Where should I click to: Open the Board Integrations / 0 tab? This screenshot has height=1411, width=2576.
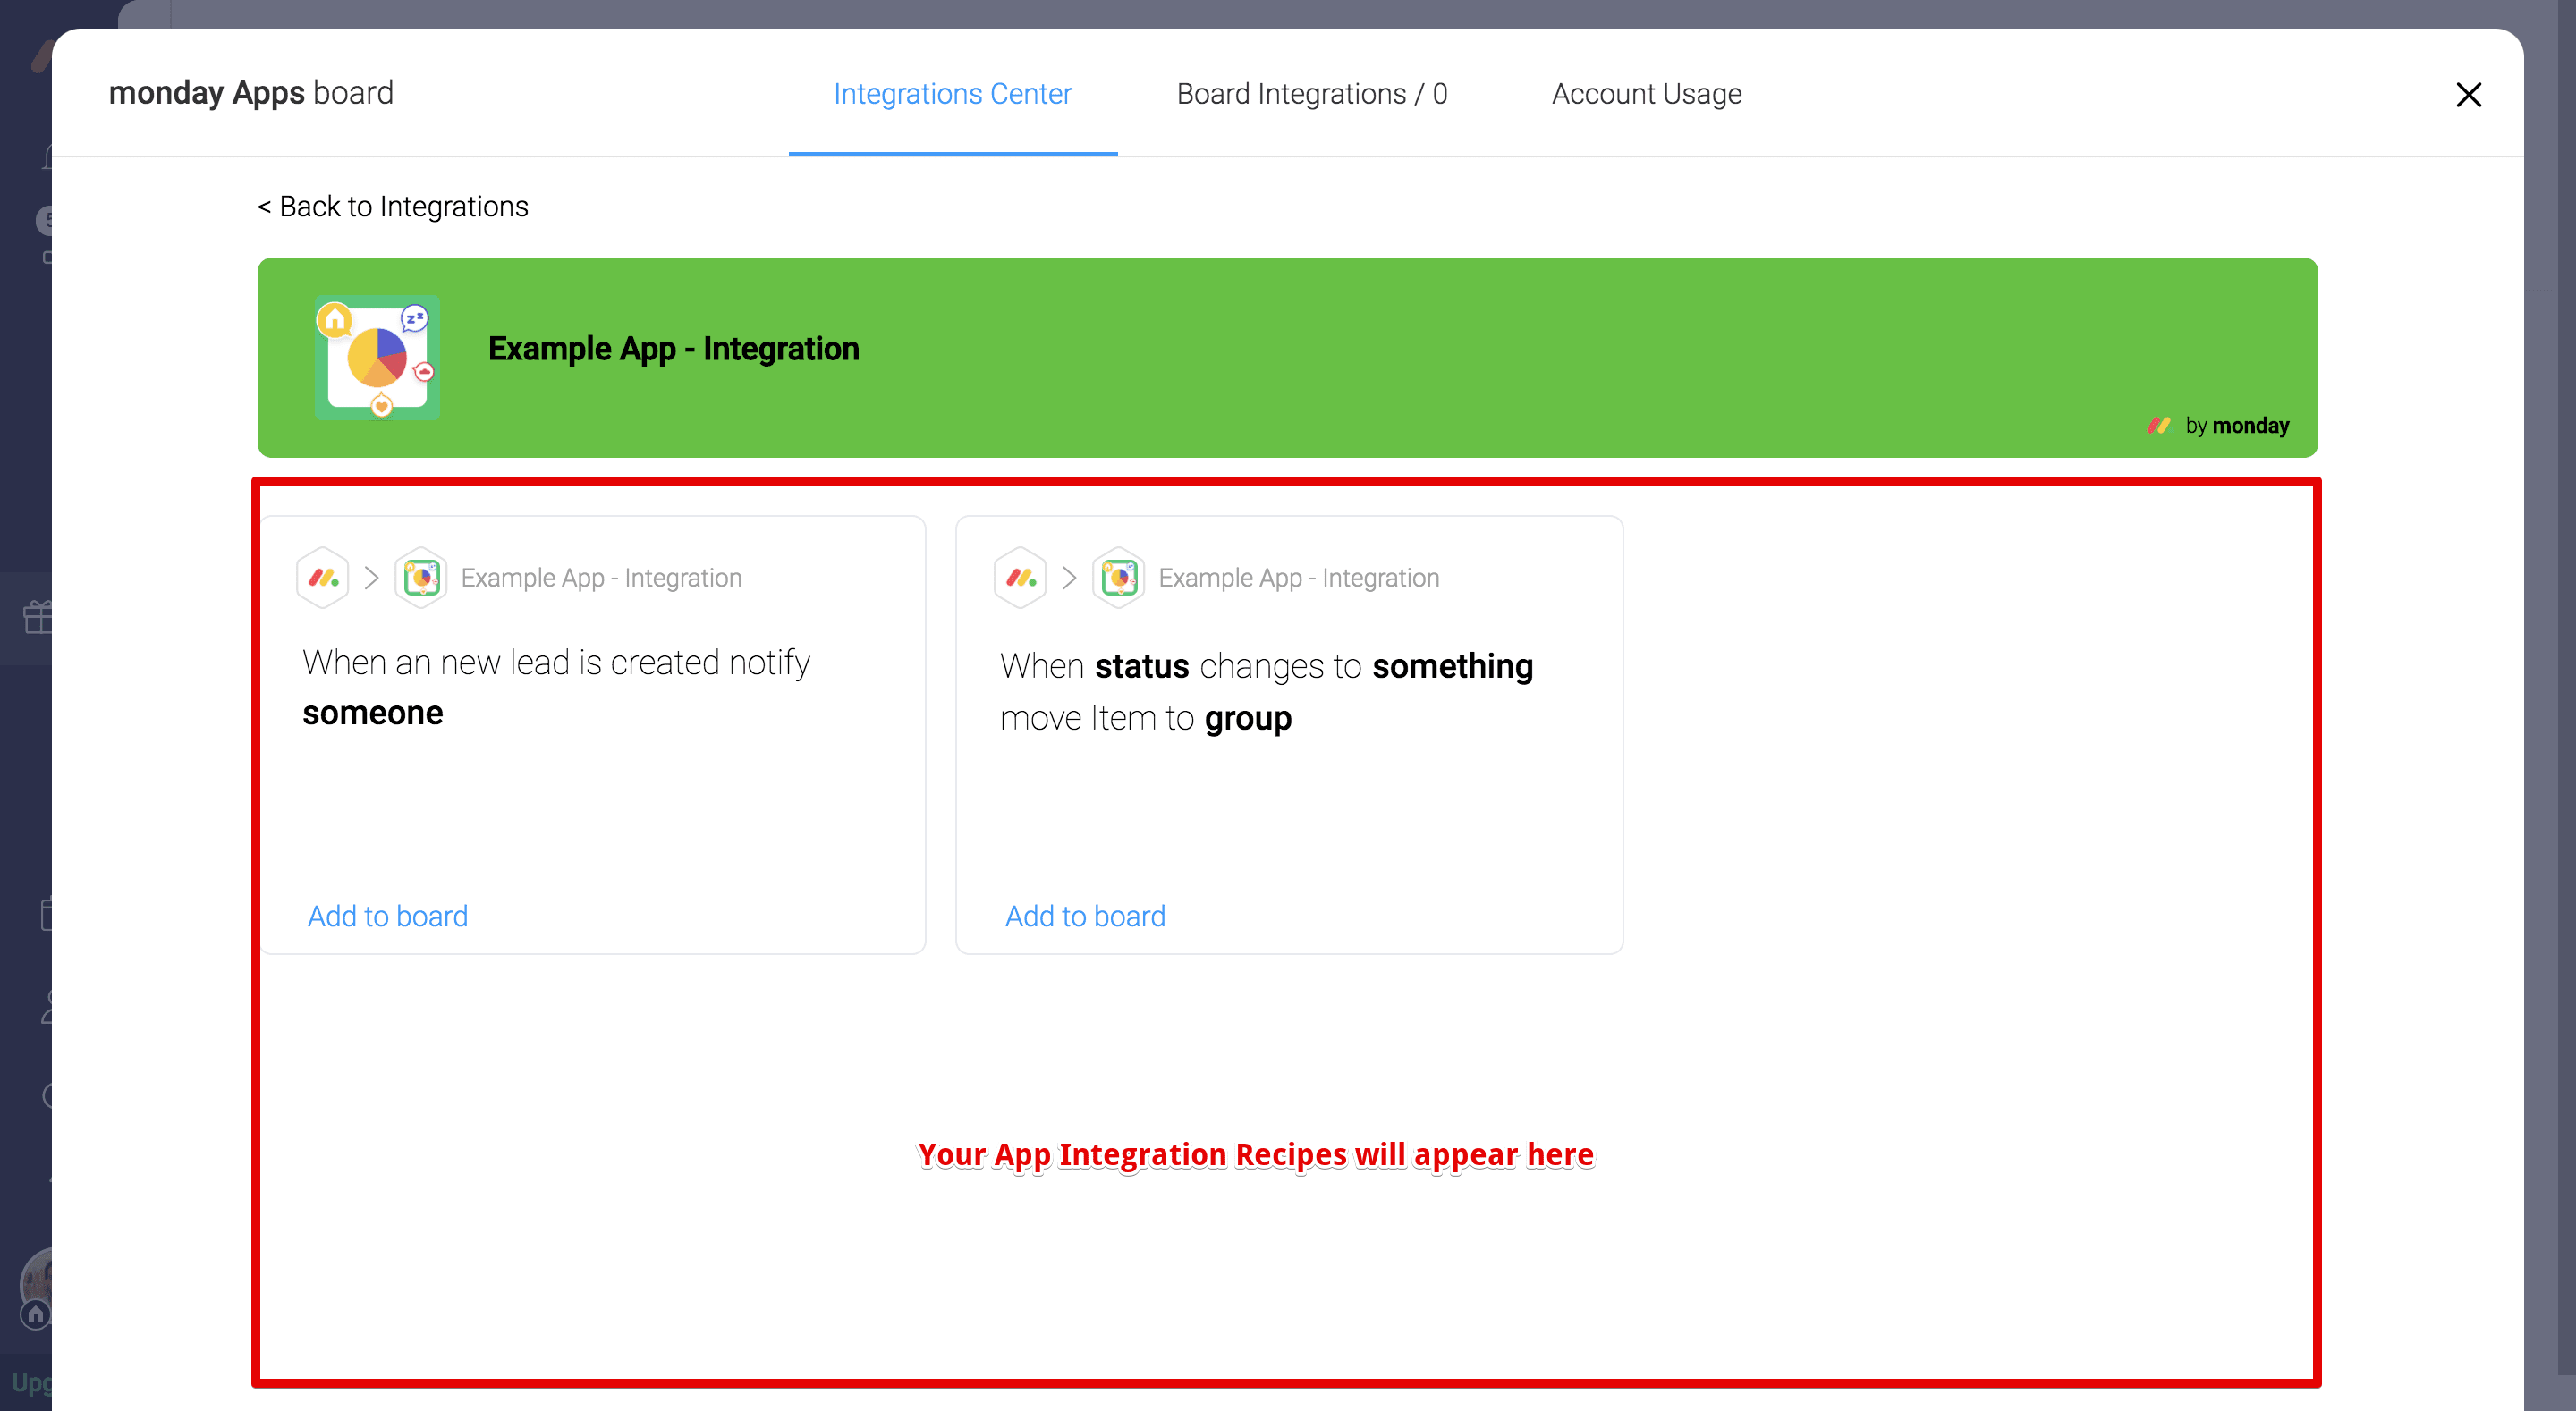(1311, 93)
